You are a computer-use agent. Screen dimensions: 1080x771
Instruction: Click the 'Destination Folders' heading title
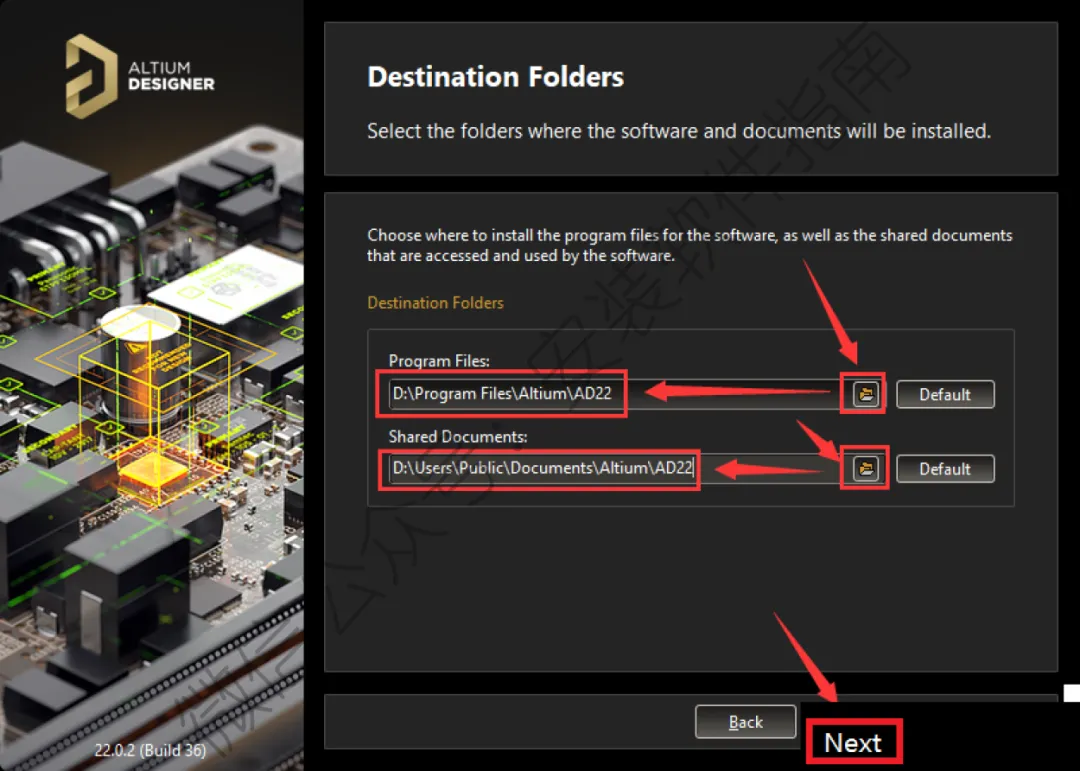(x=495, y=76)
